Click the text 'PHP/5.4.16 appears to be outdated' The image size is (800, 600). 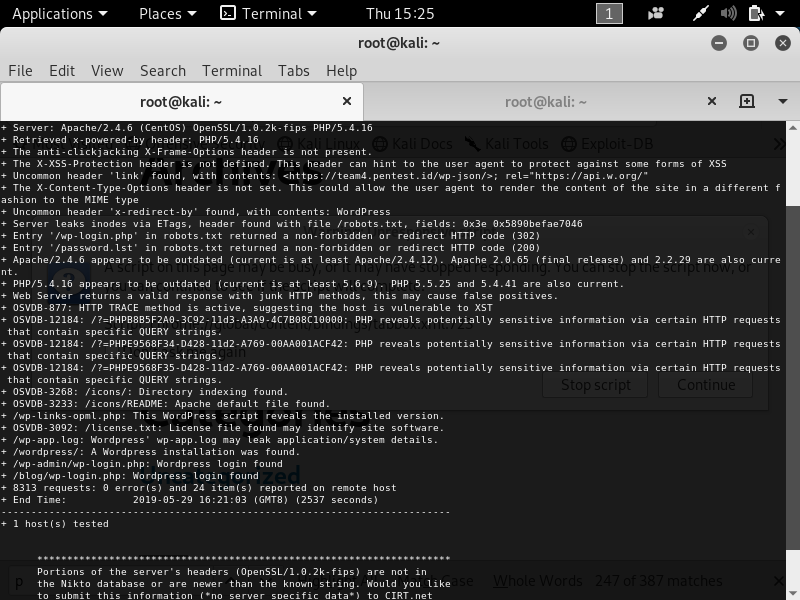pyautogui.click(x=112, y=284)
